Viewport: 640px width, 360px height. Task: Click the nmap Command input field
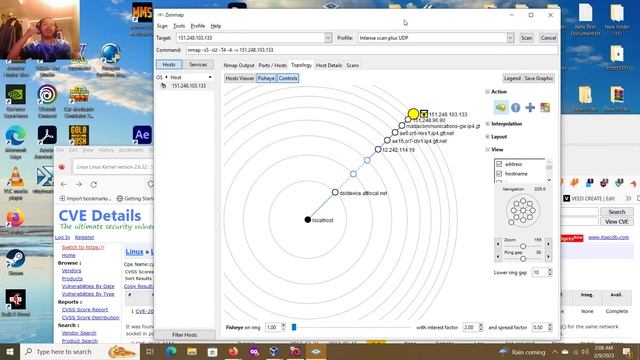(x=371, y=50)
